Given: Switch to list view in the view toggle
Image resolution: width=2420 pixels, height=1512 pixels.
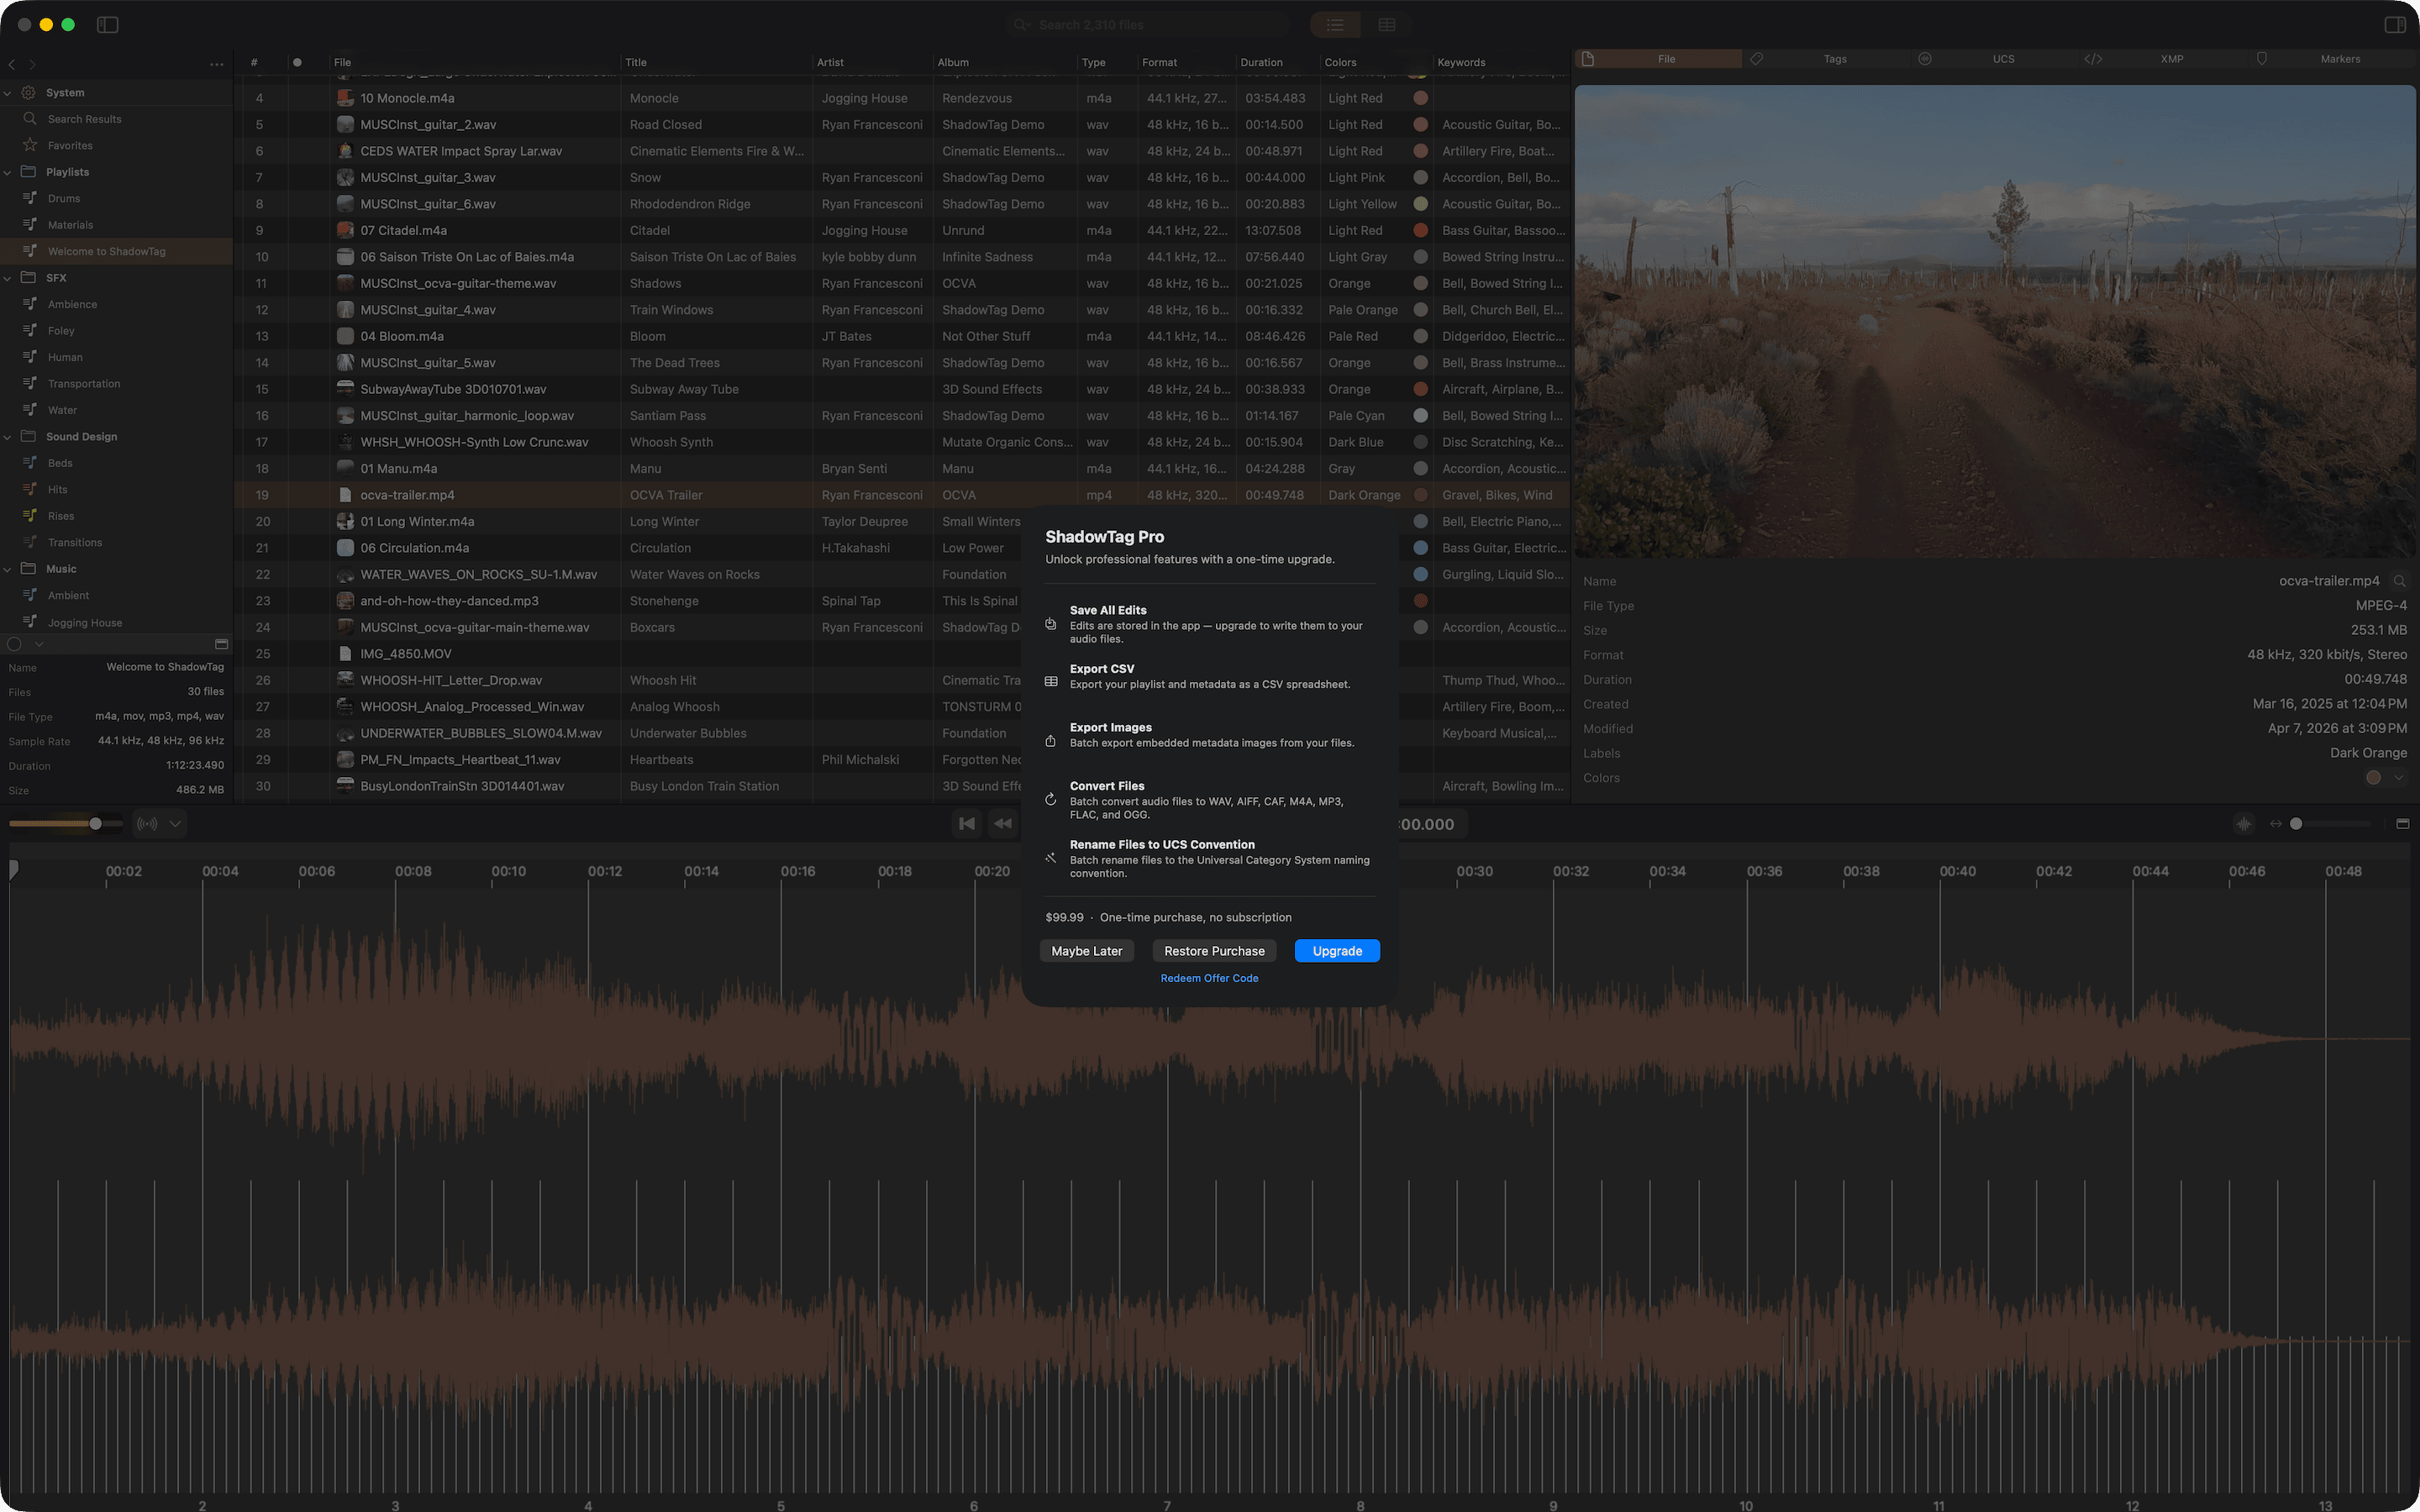Looking at the screenshot, I should pyautogui.click(x=1334, y=24).
